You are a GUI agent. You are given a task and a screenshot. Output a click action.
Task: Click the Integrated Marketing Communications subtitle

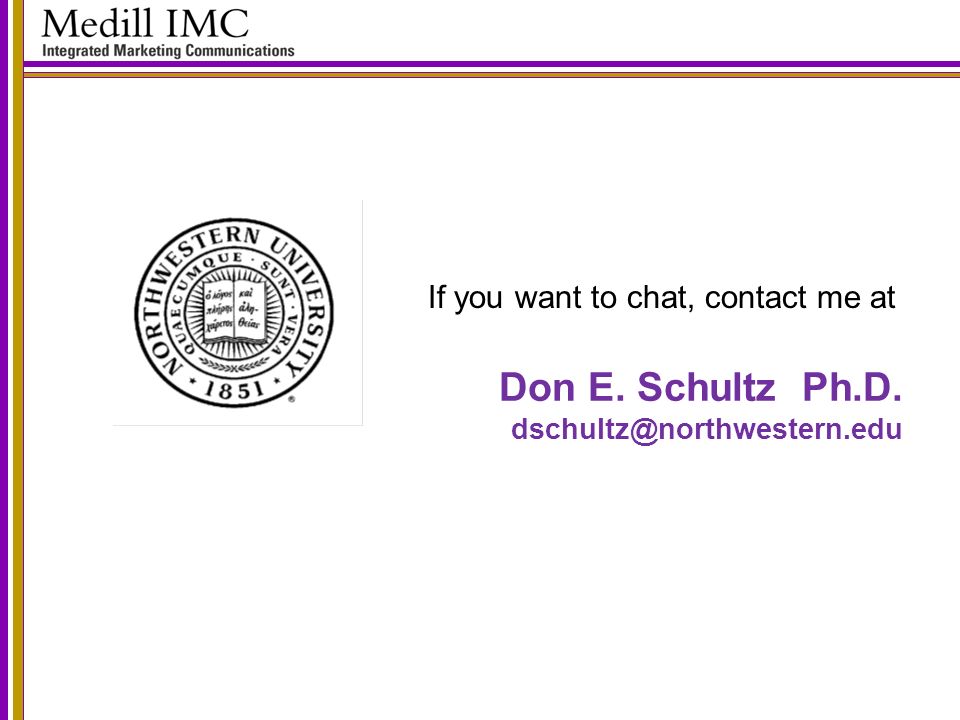pyautogui.click(x=168, y=51)
